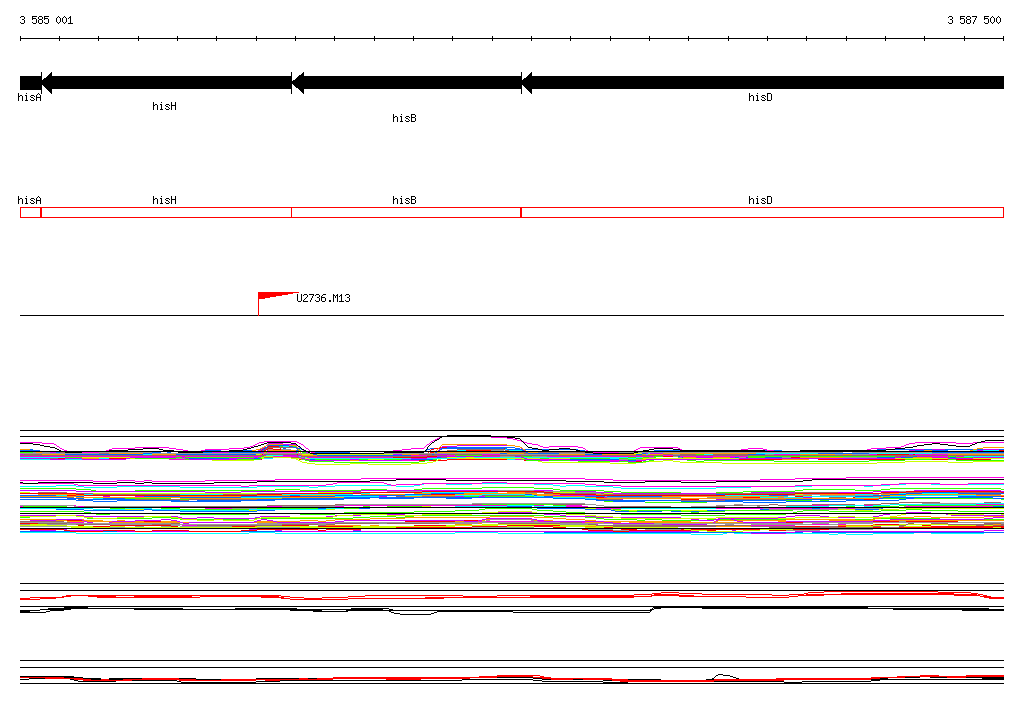The height and width of the screenshot is (714, 1024).
Task: Click the hisA gene arrow segment
Action: pos(31,83)
